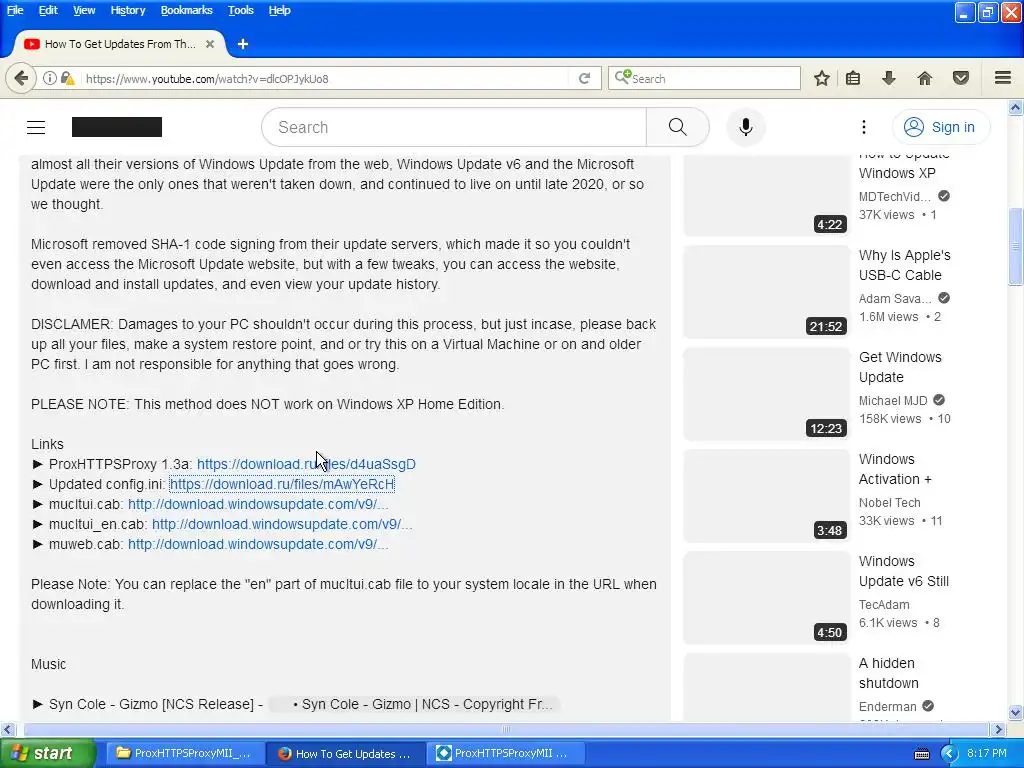Open the Tools menu
The width and height of the screenshot is (1024, 768).
coord(240,10)
